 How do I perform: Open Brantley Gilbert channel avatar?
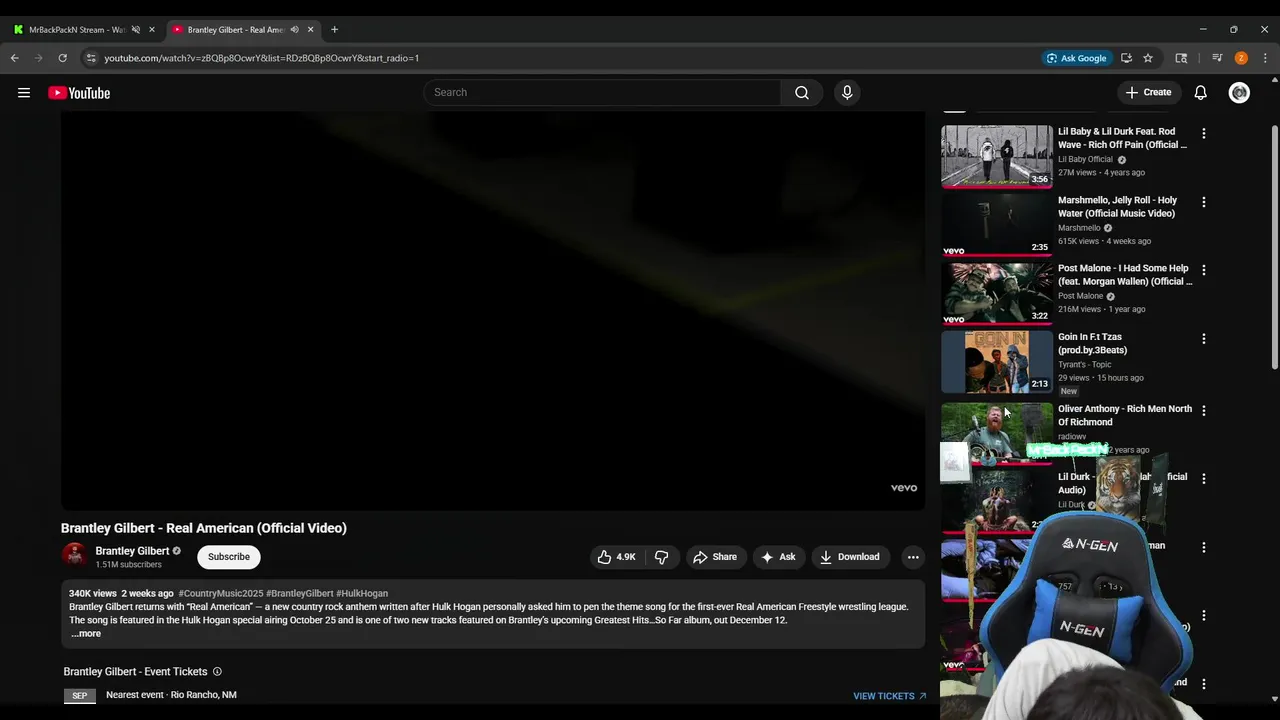click(75, 556)
